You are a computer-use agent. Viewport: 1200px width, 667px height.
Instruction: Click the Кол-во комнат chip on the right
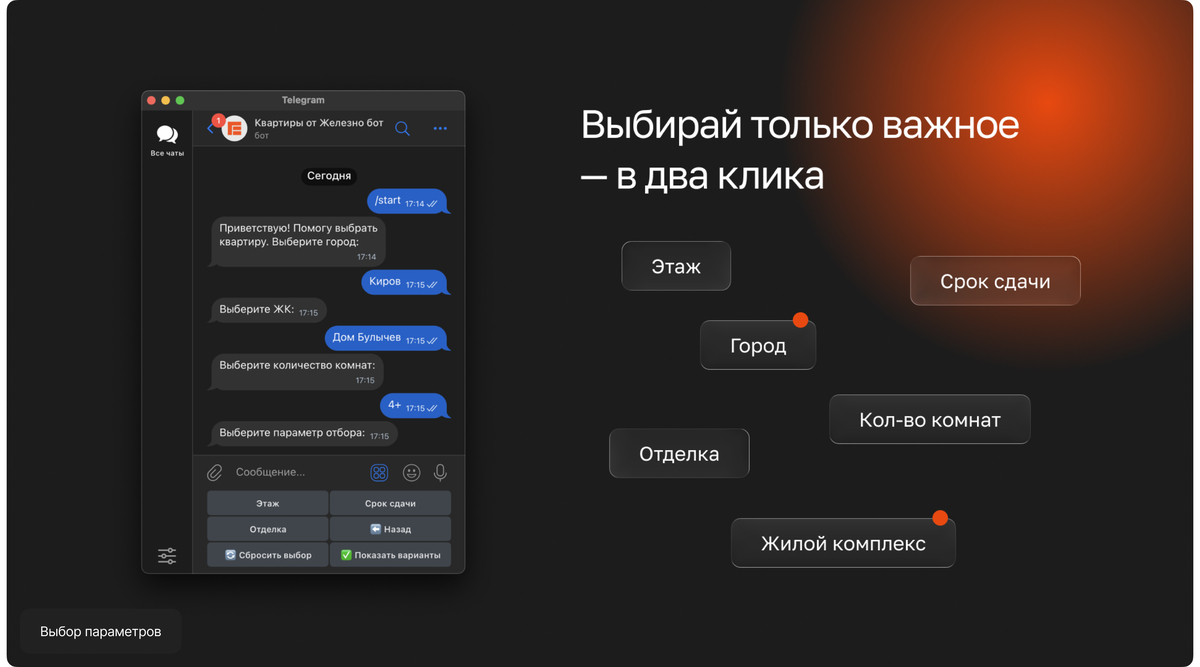pyautogui.click(x=929, y=420)
